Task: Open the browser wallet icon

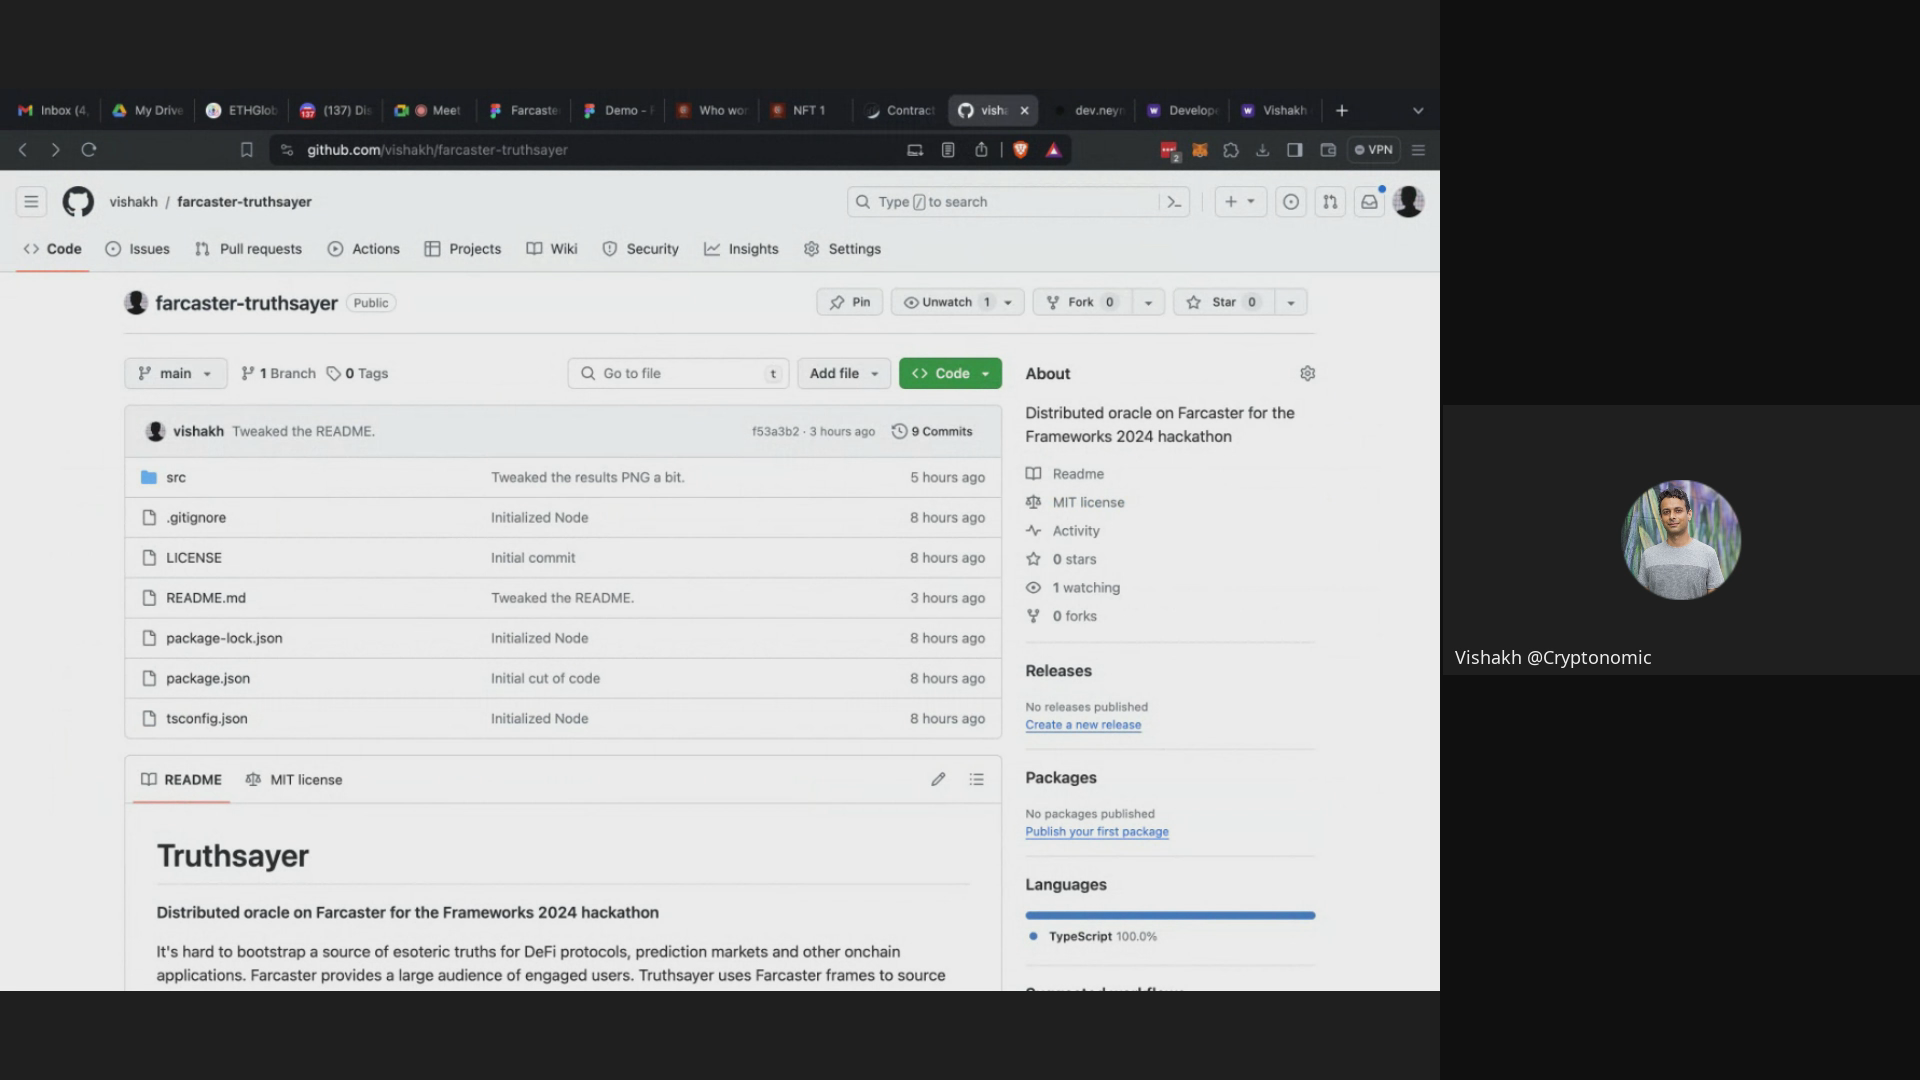Action: tap(1328, 150)
